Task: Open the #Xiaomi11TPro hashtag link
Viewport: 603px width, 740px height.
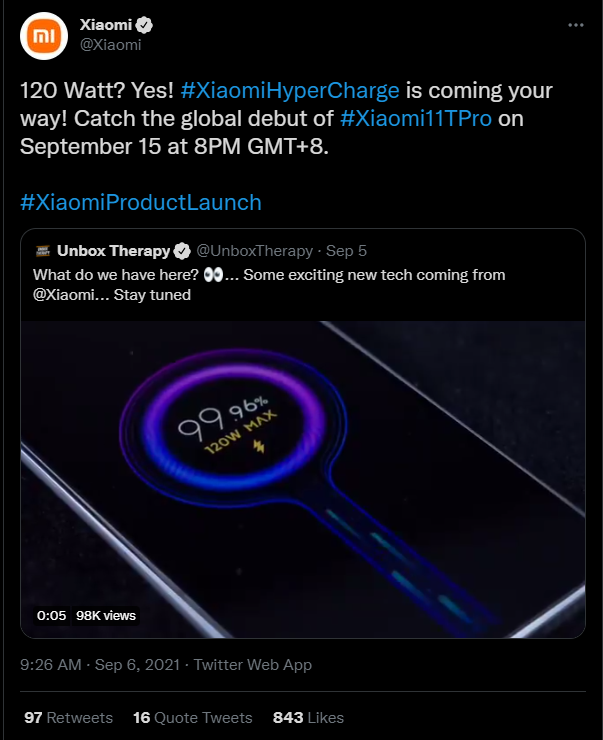Action: (416, 118)
